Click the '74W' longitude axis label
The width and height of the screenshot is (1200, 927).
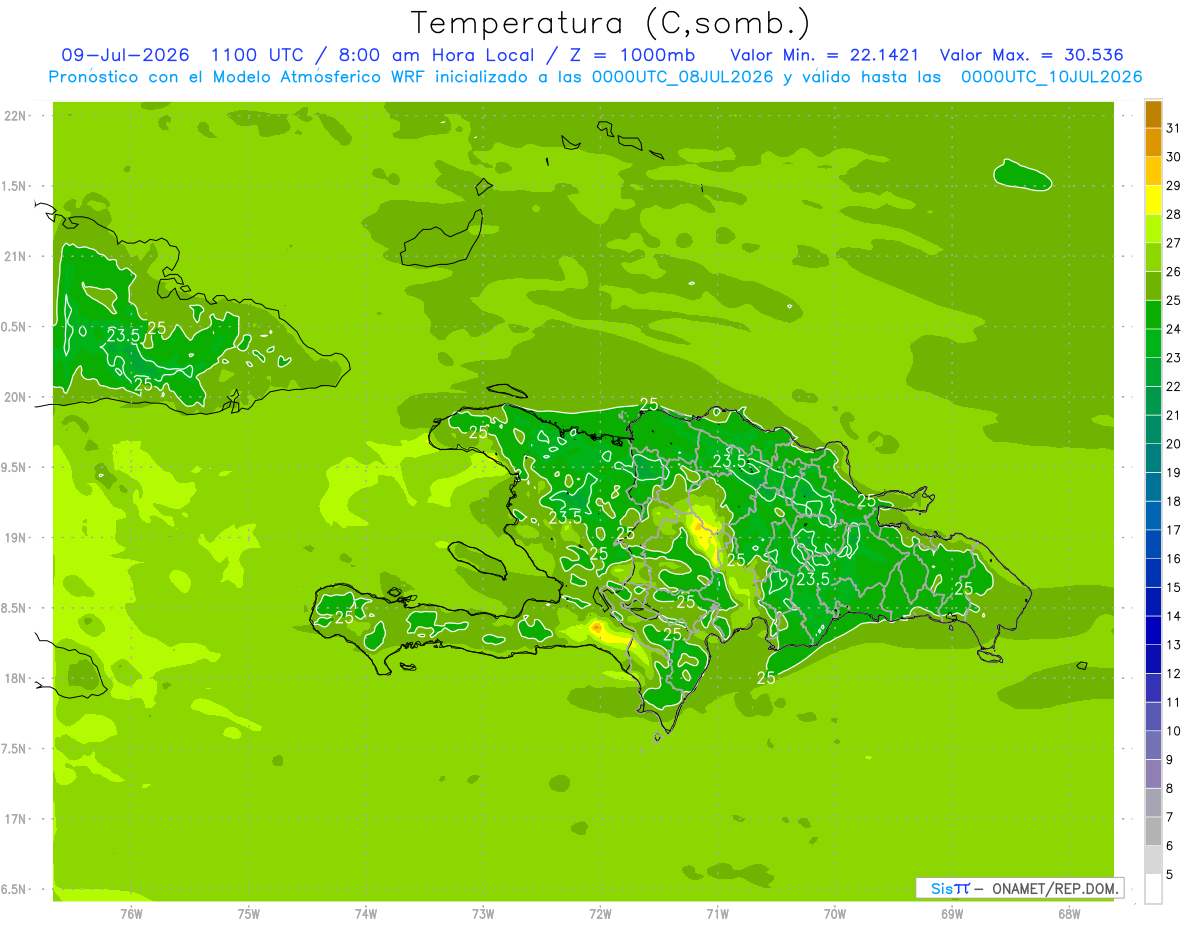[365, 913]
